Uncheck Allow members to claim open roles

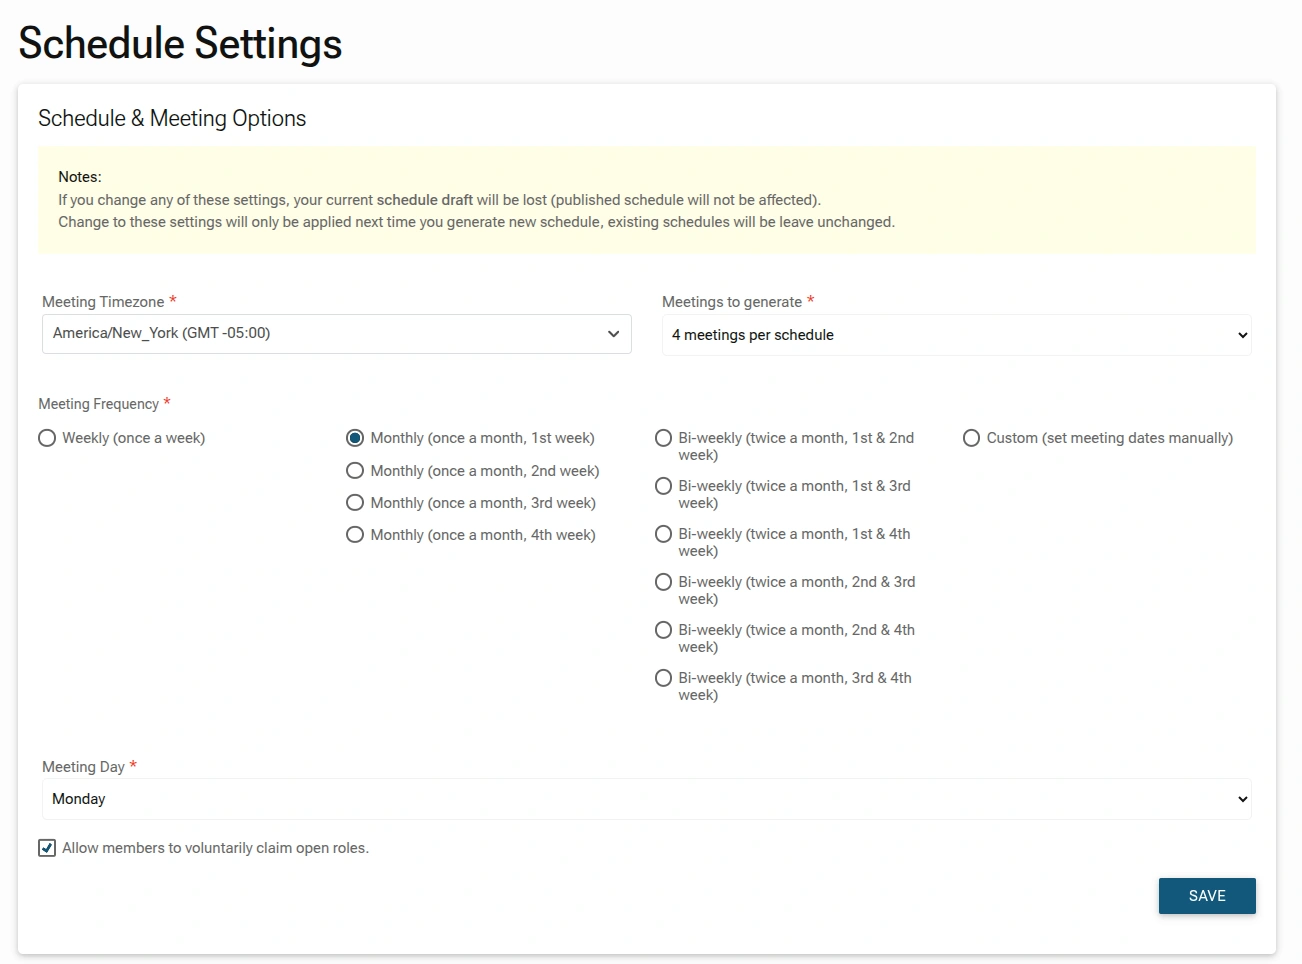click(47, 848)
